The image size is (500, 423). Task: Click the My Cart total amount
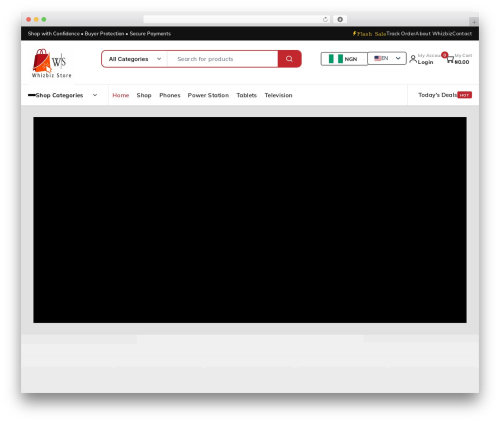462,62
